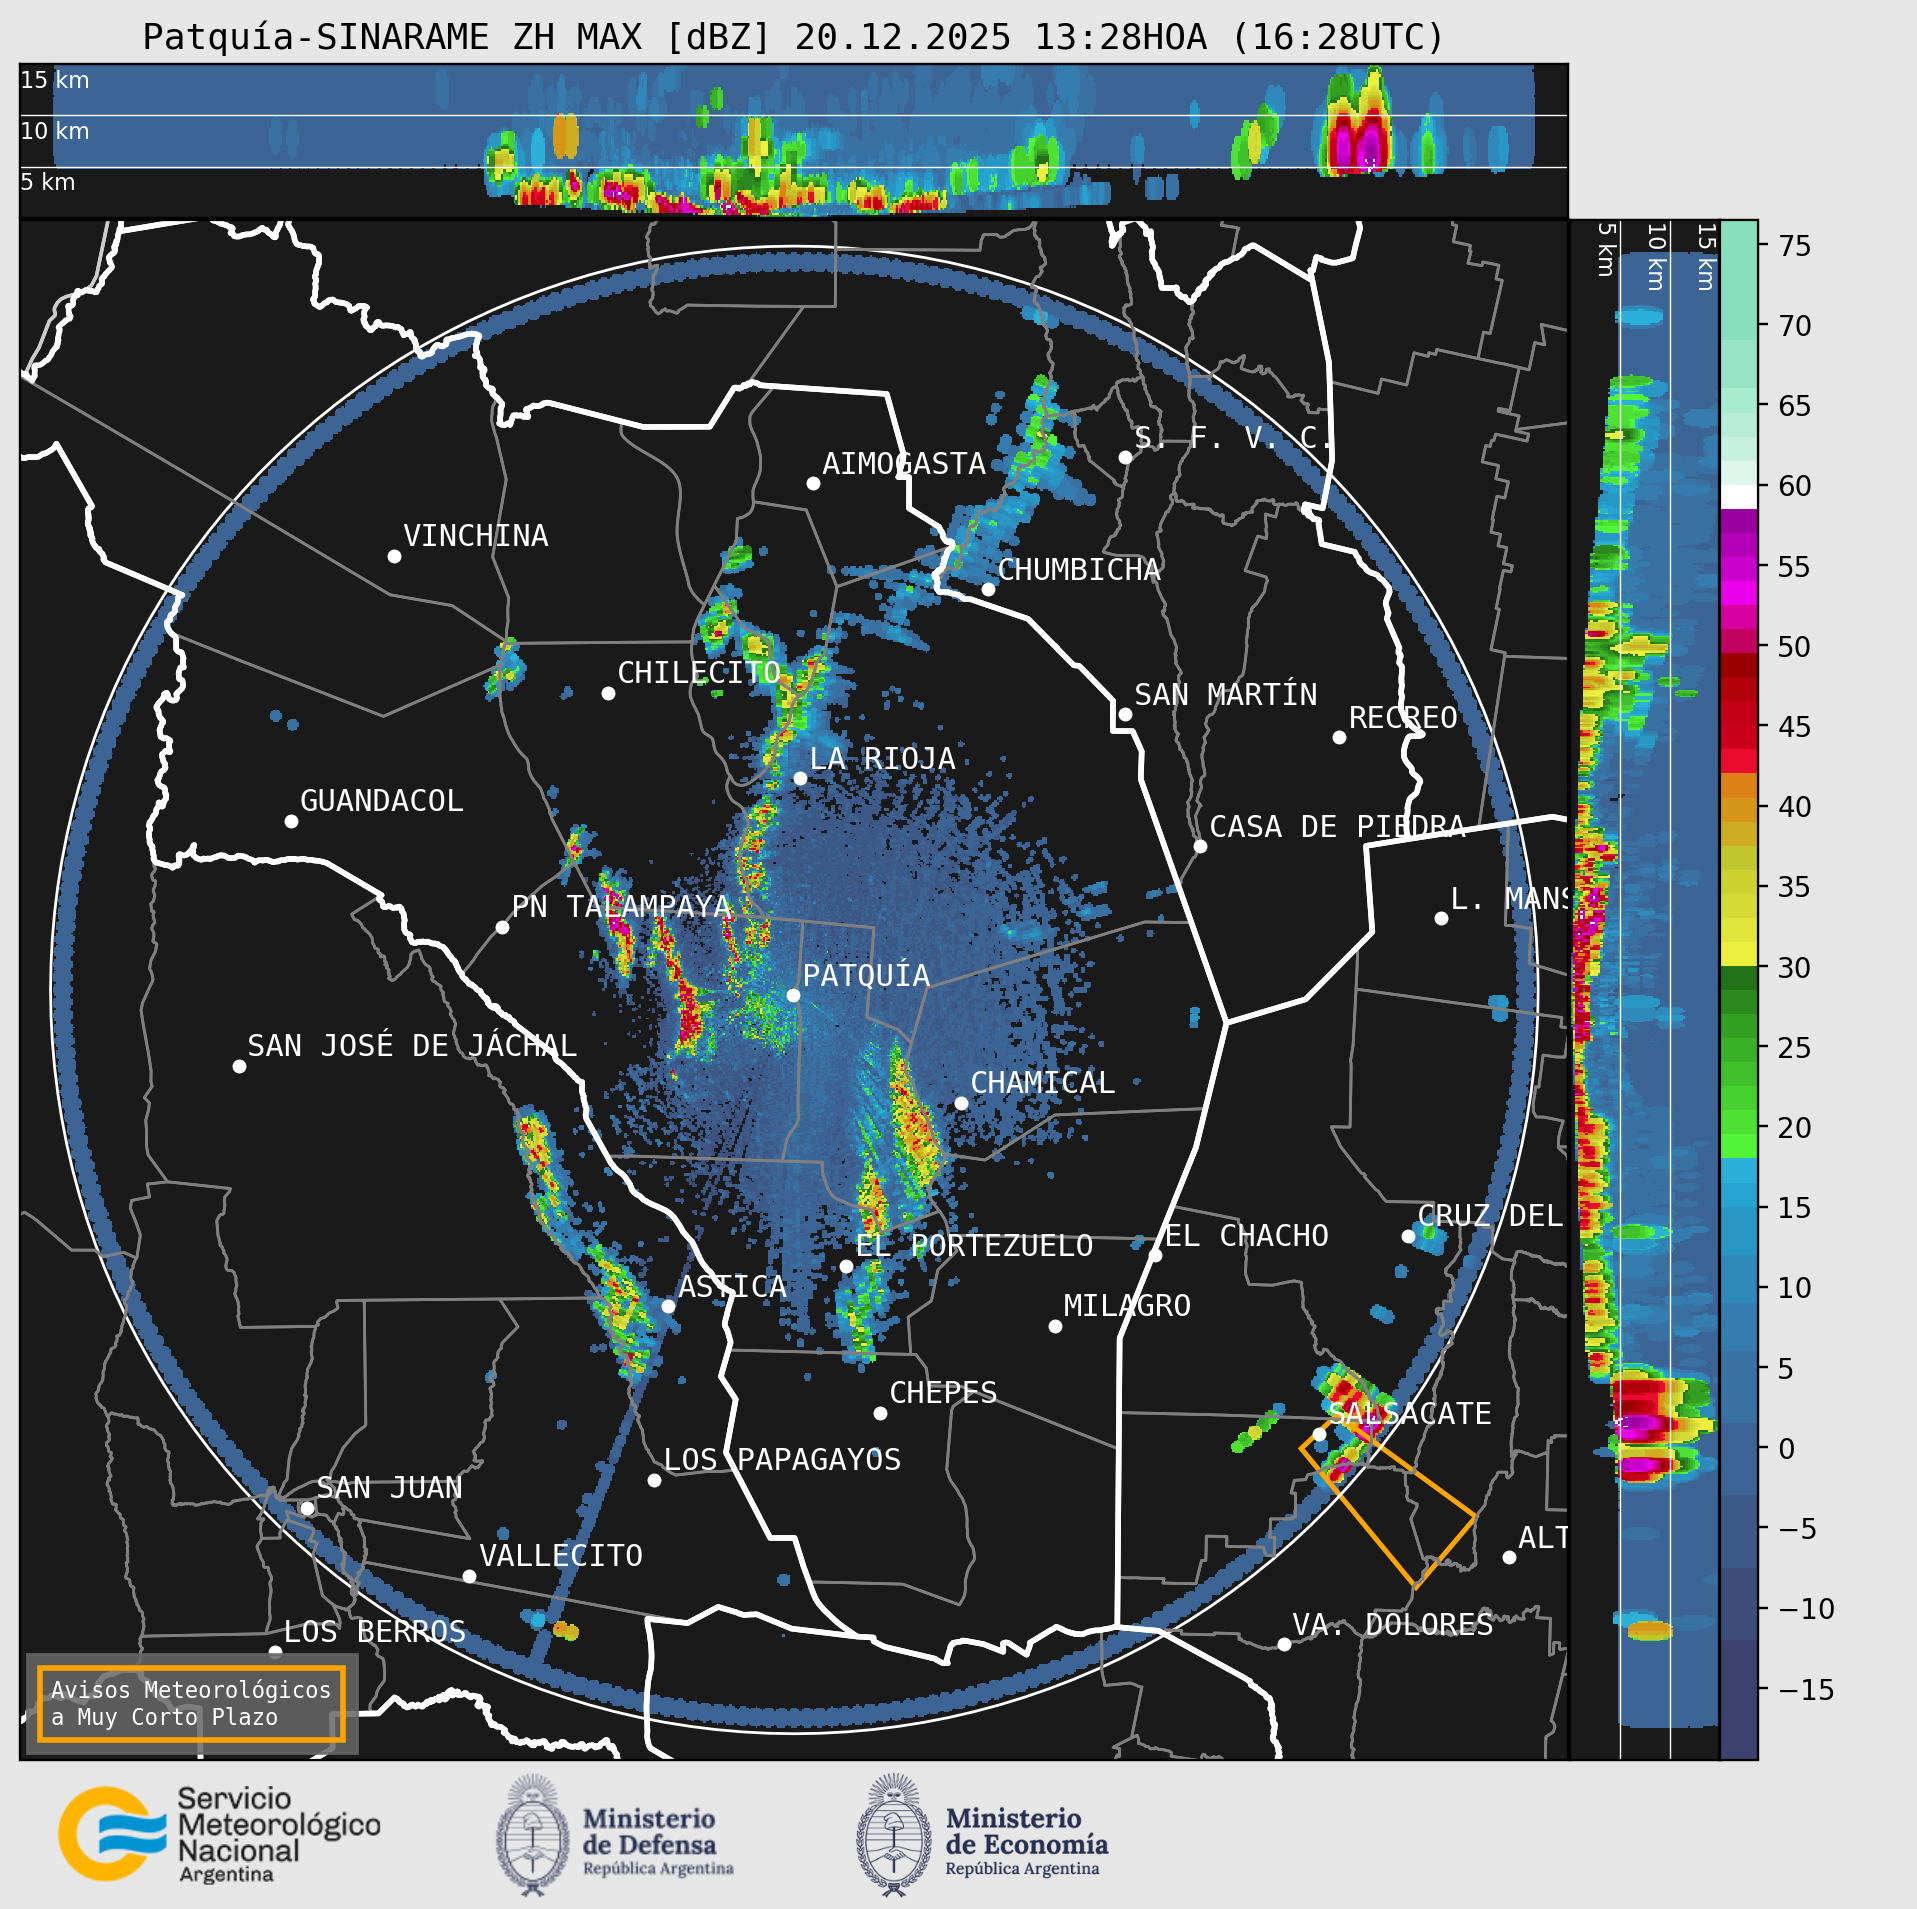Click the marker dot for Vallecito
1917x1909 pixels.
coord(469,1576)
